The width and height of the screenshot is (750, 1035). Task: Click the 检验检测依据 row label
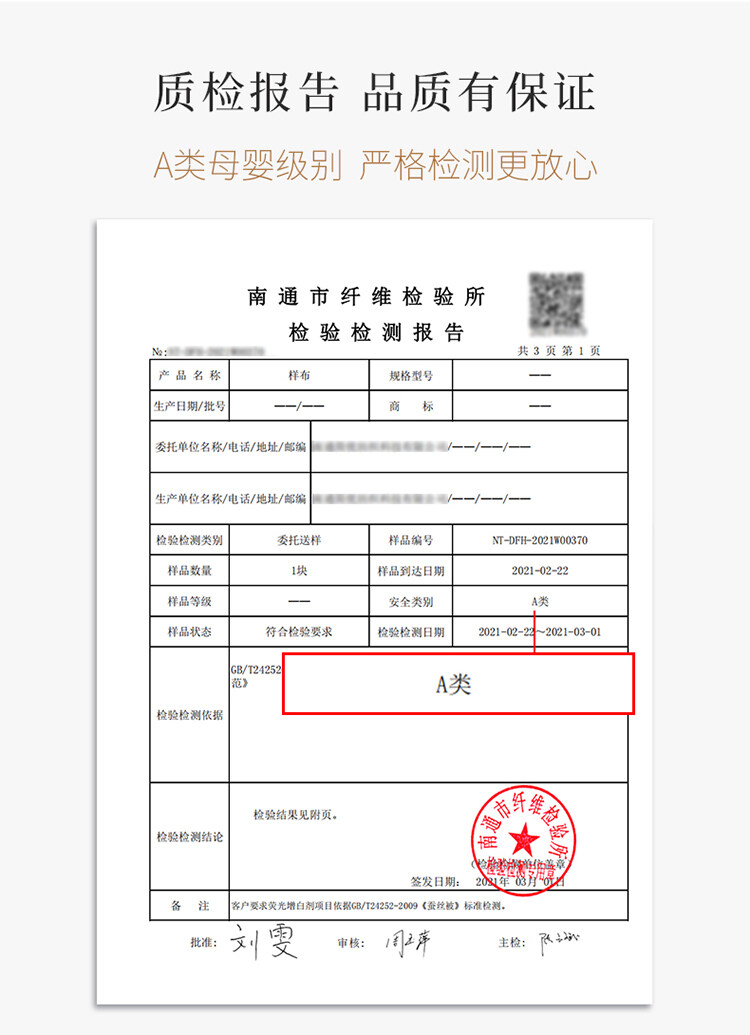(189, 715)
